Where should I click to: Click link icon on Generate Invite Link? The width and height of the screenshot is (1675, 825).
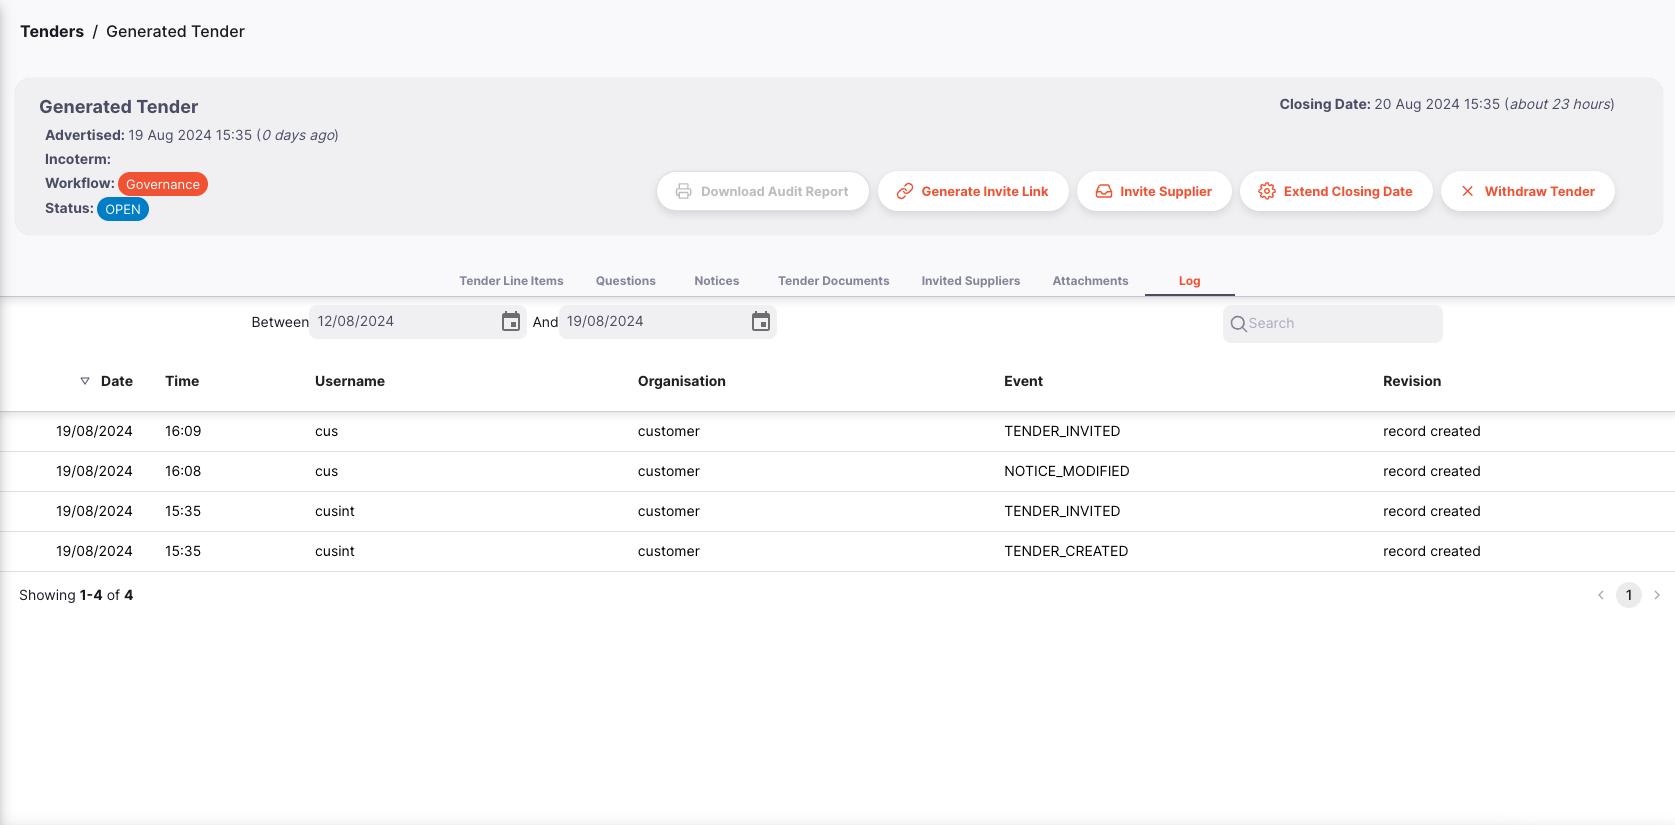click(905, 191)
